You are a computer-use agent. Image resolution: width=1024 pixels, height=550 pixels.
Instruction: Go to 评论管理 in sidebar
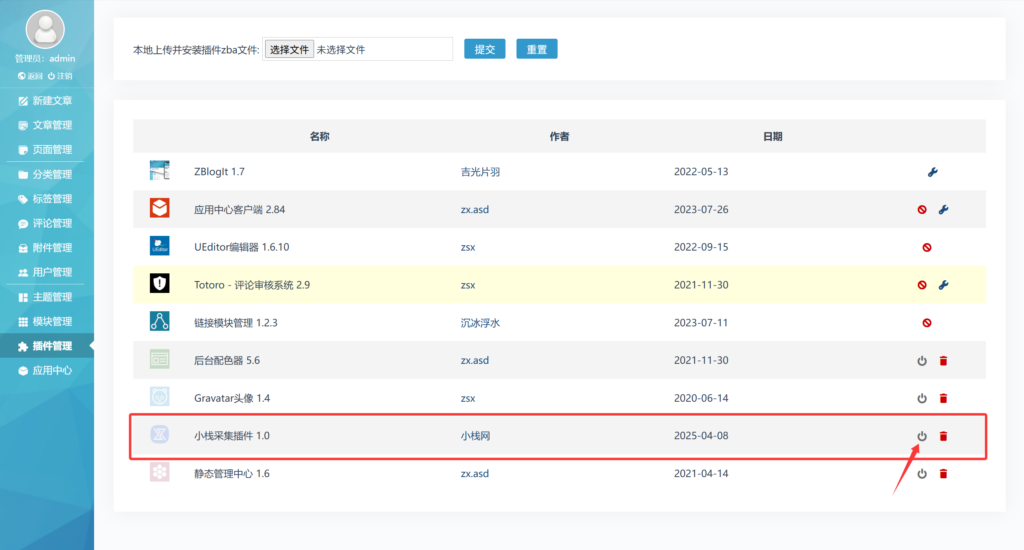45,223
